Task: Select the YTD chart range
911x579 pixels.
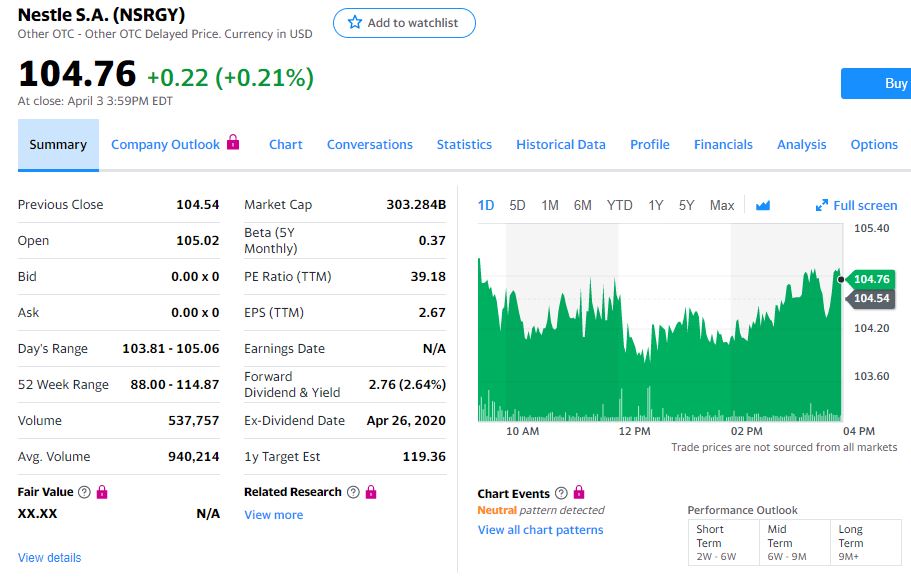Action: point(619,205)
